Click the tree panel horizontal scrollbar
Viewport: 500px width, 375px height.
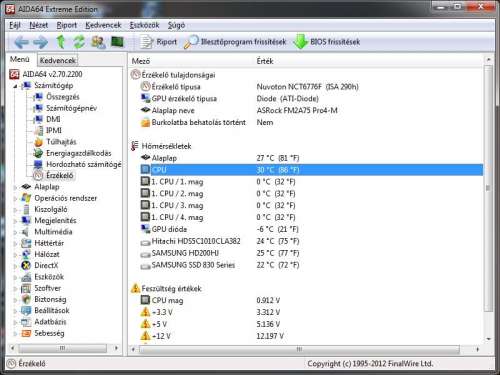[x=63, y=348]
